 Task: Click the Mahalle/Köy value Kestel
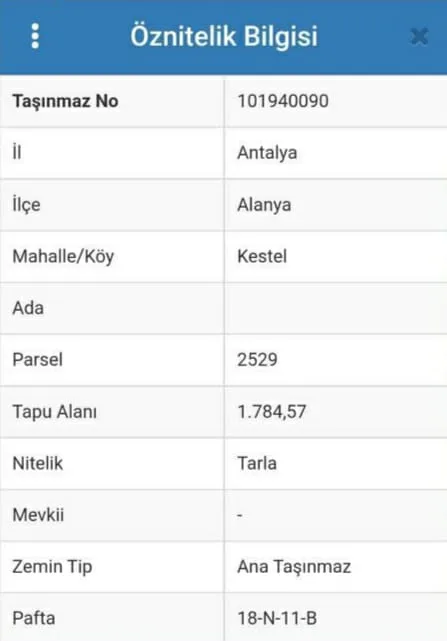pyautogui.click(x=262, y=256)
